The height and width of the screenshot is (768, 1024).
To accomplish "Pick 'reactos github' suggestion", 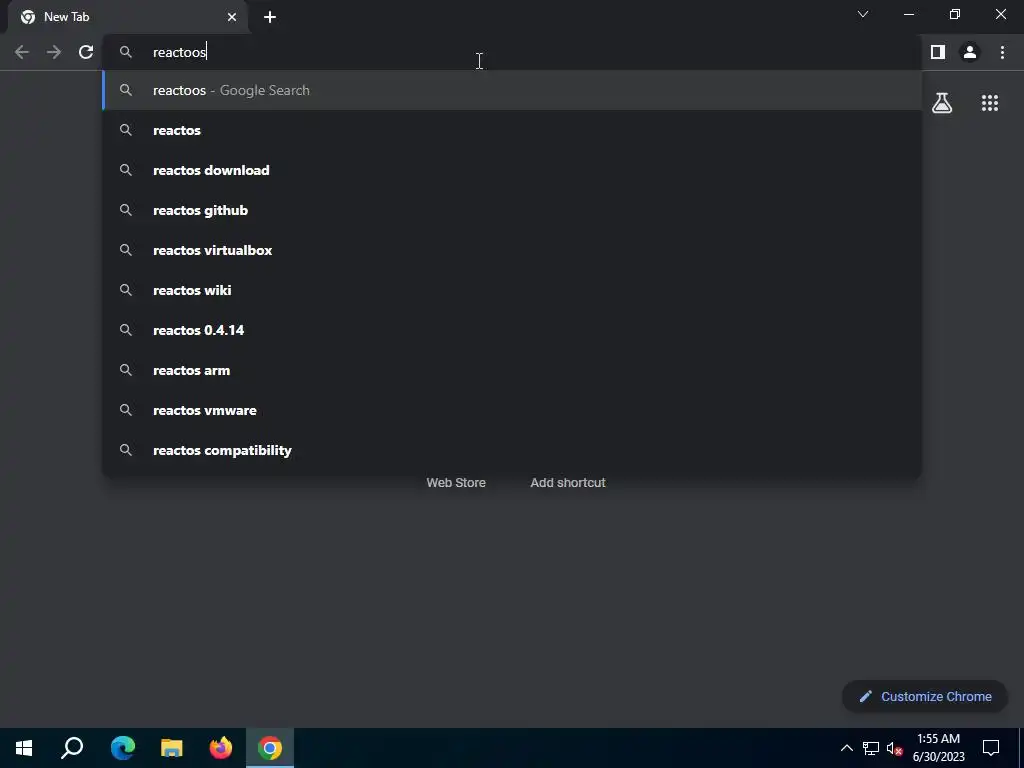I will pyautogui.click(x=512, y=210).
